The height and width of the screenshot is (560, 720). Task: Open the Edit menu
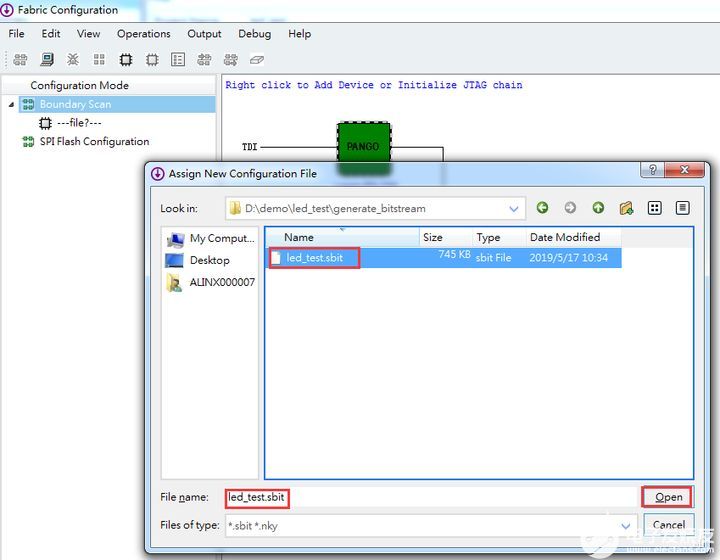point(51,34)
